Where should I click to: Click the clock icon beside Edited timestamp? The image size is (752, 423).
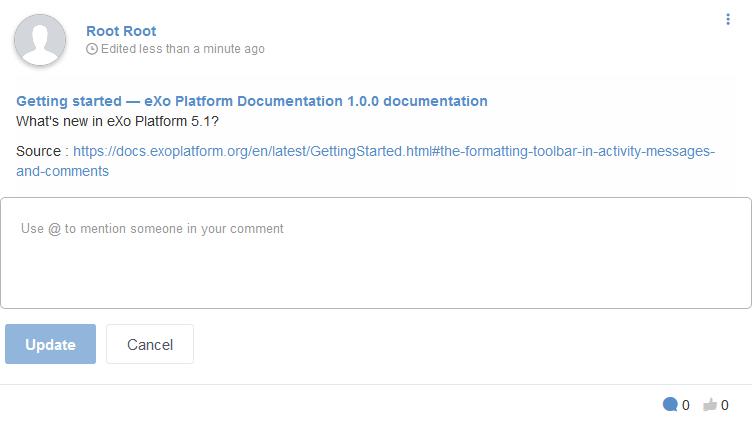[x=92, y=49]
